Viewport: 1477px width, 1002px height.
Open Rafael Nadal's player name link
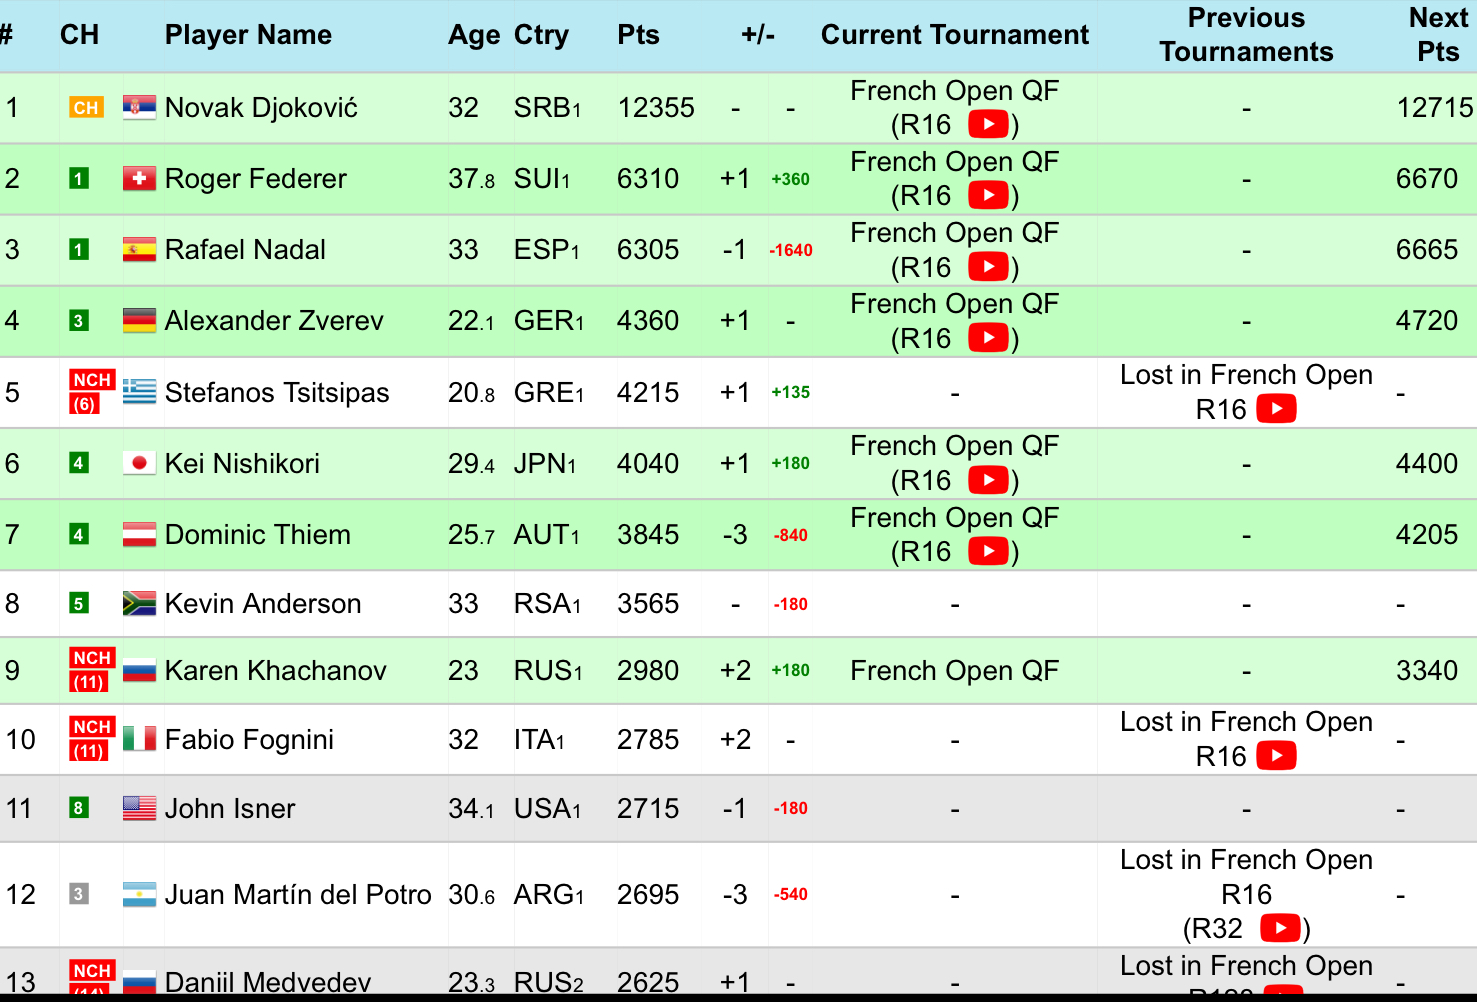point(245,250)
